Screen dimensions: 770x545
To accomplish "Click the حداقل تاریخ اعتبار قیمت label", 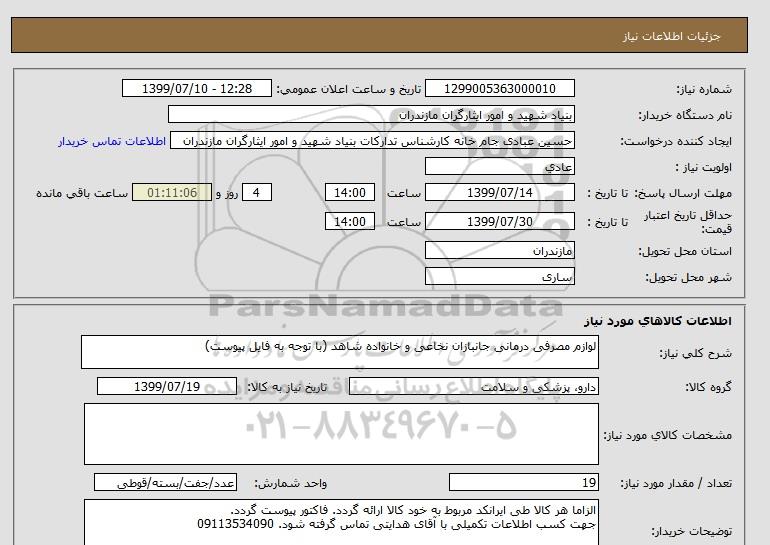I will pyautogui.click(x=688, y=222).
